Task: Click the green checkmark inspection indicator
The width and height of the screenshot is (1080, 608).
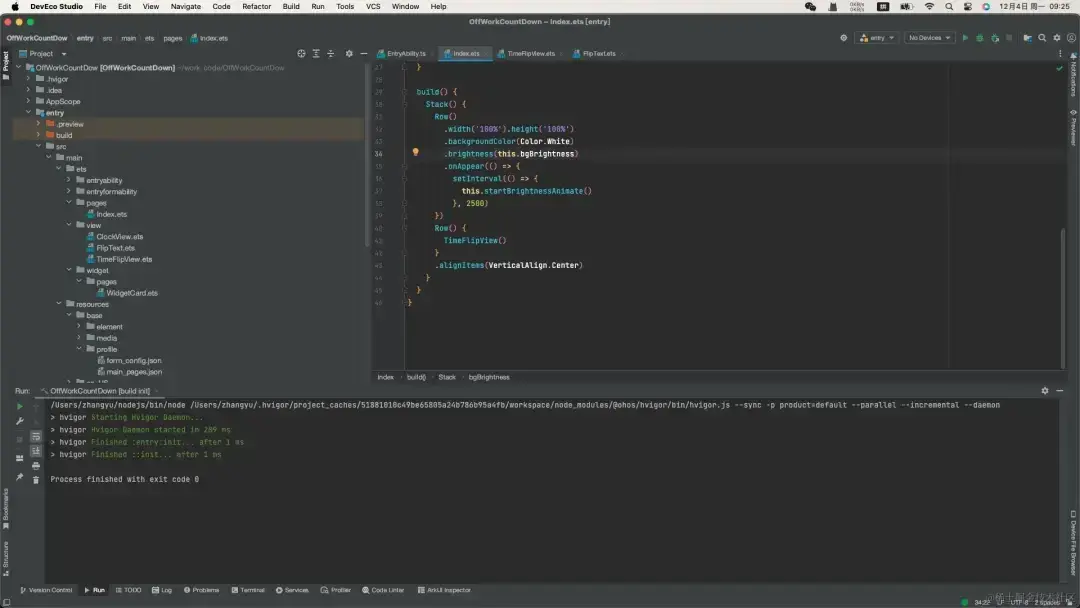Action: coord(1059,67)
